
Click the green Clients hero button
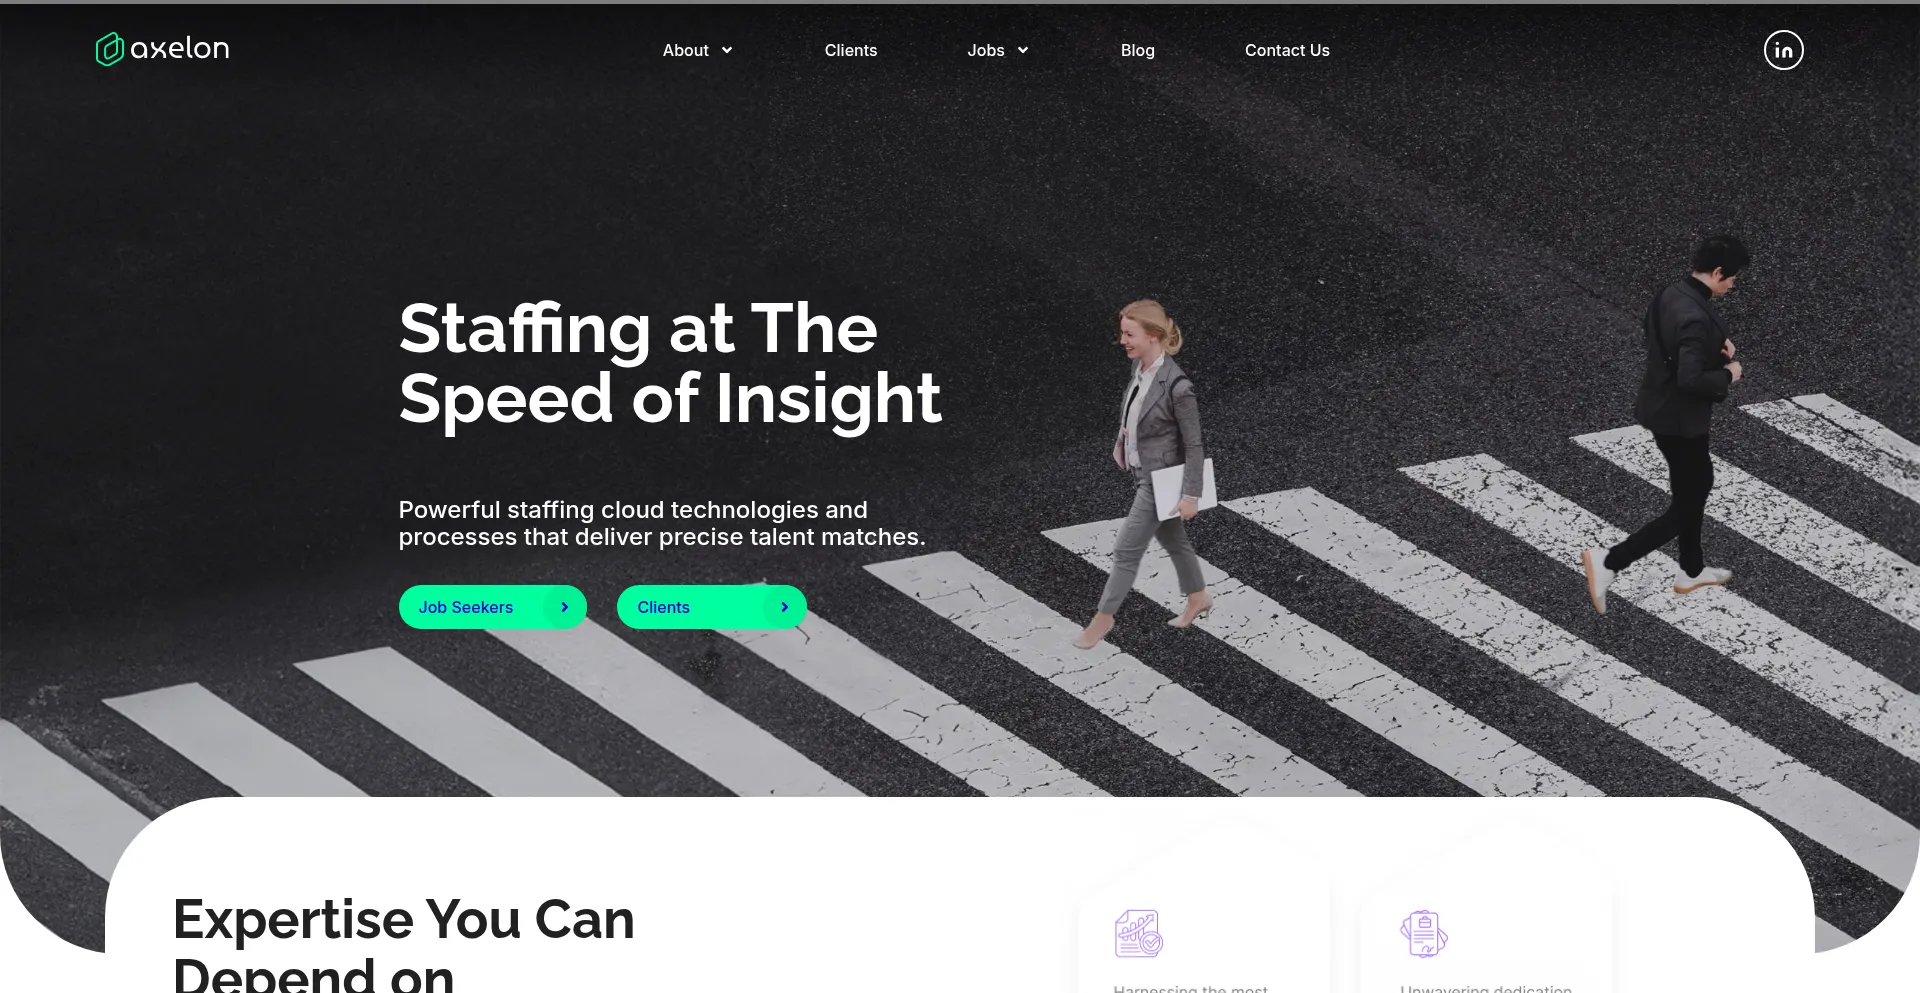712,607
